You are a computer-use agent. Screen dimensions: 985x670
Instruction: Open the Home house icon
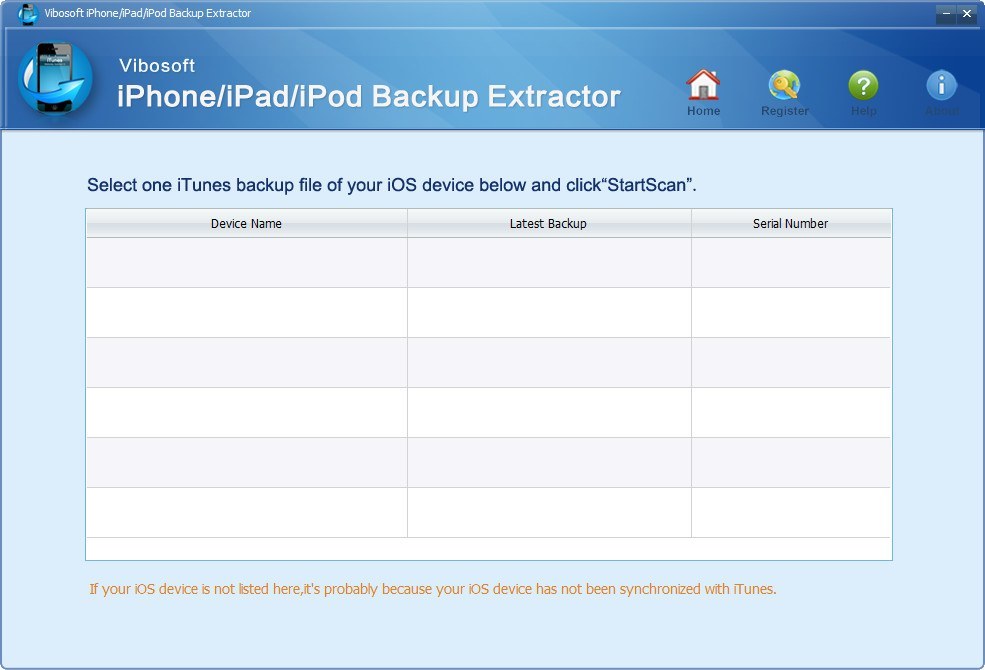[703, 85]
